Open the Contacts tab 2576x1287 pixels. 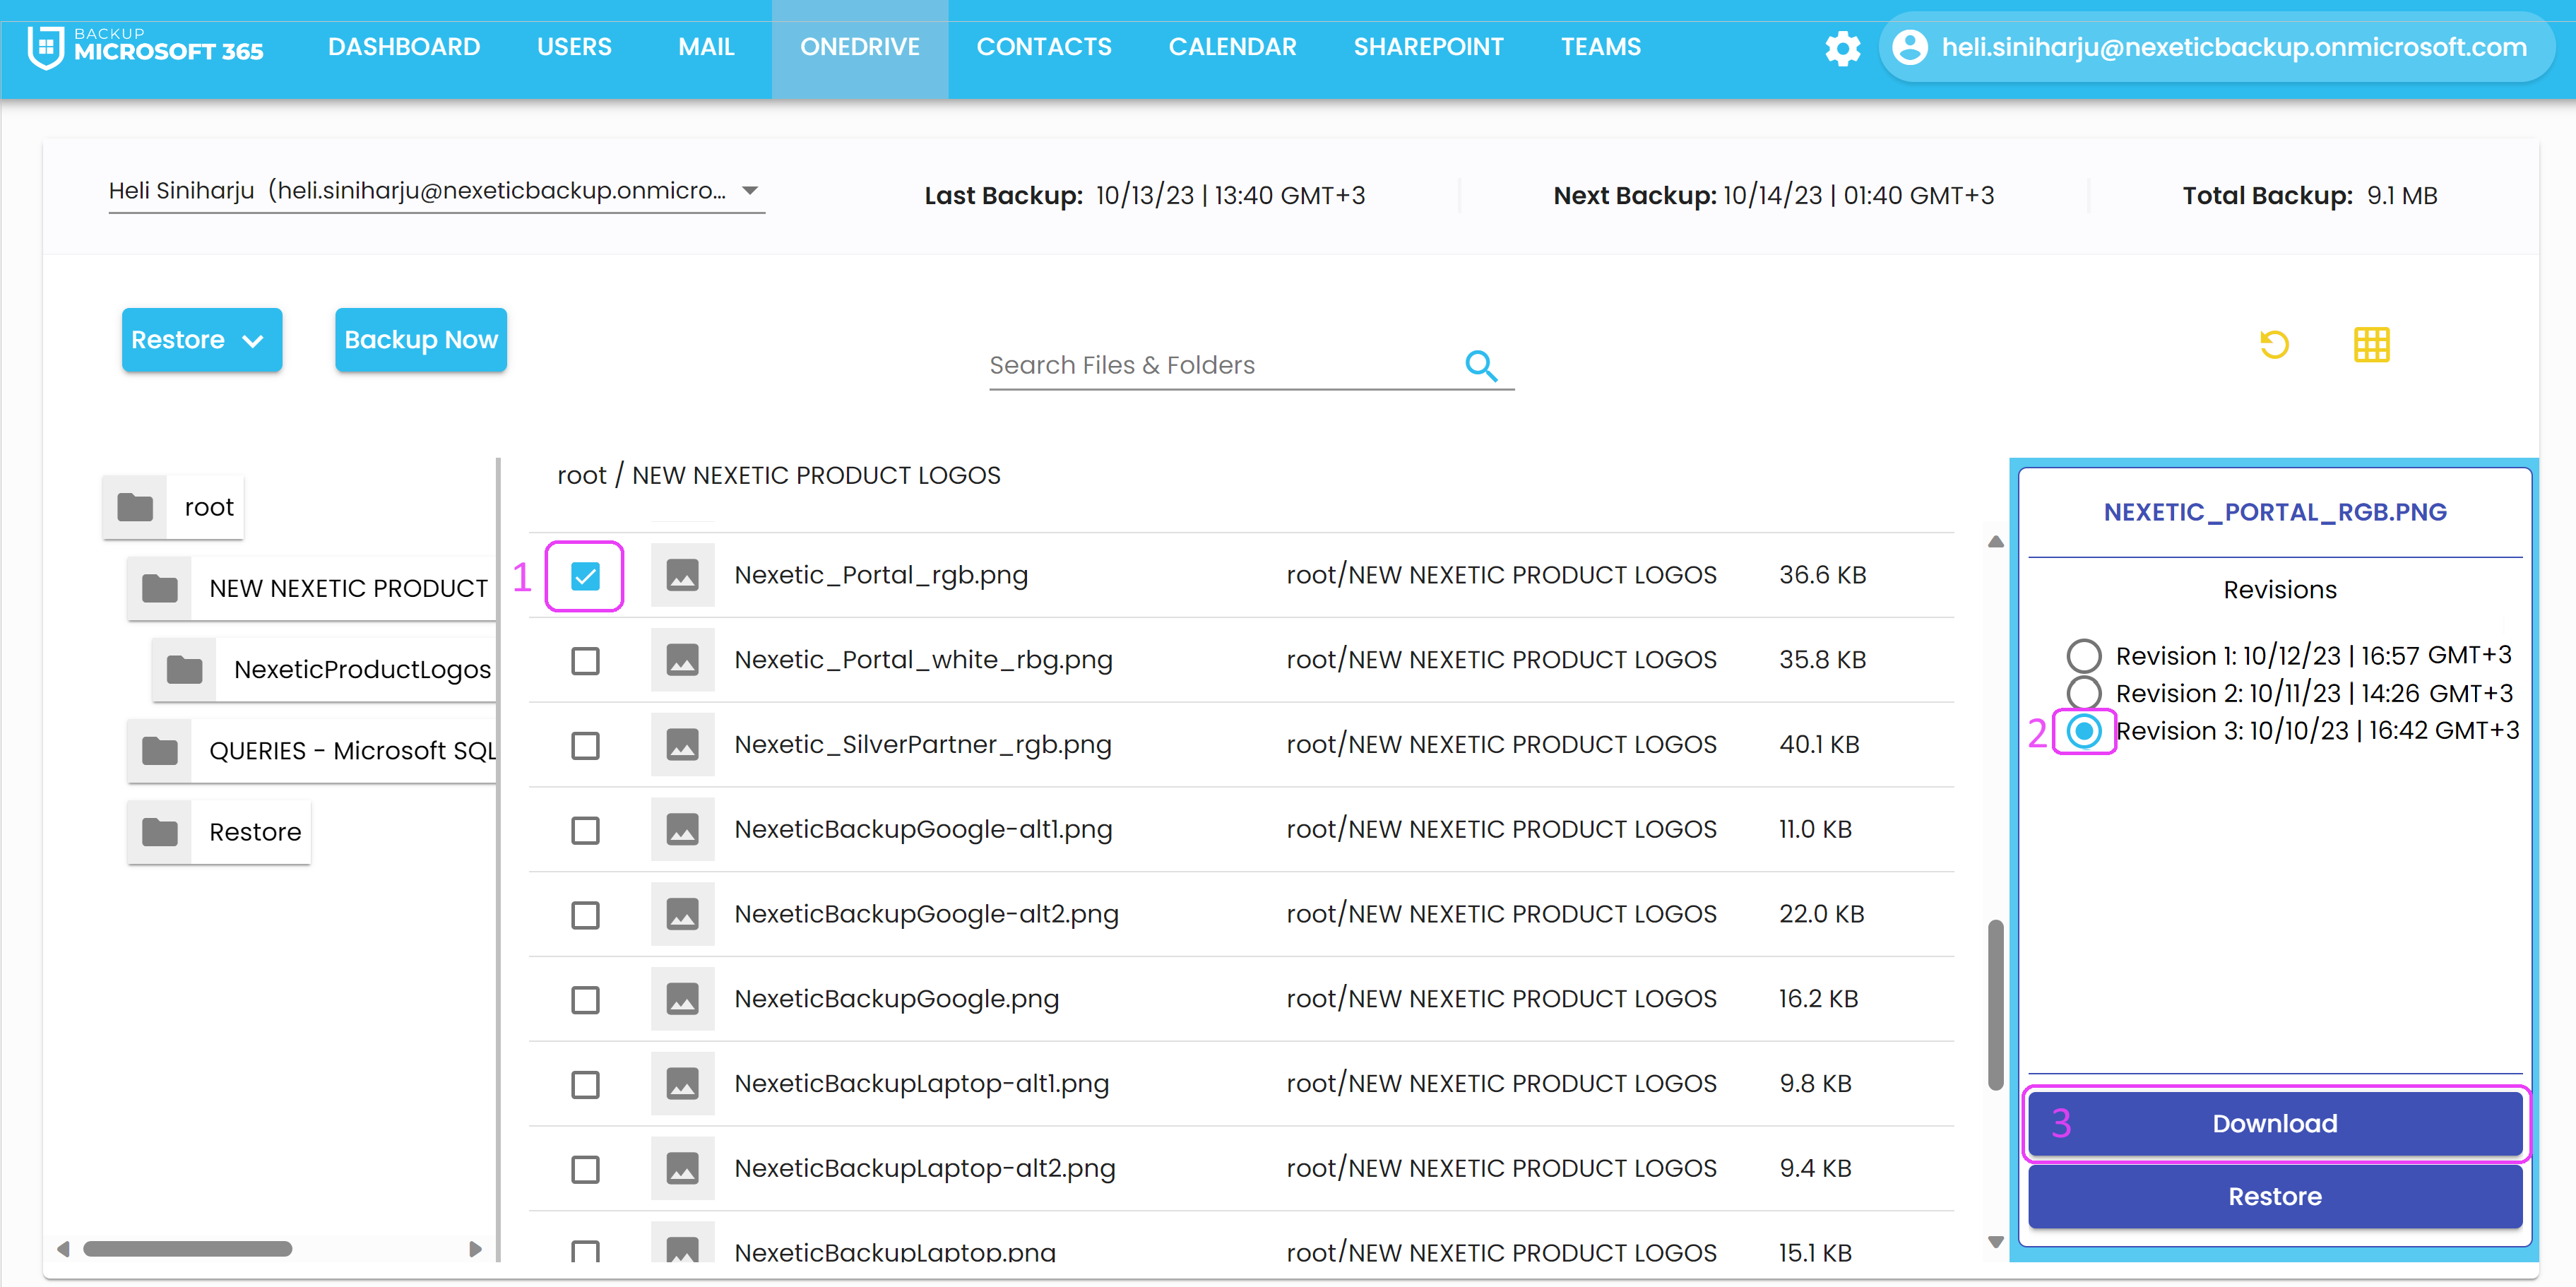pyautogui.click(x=1044, y=47)
